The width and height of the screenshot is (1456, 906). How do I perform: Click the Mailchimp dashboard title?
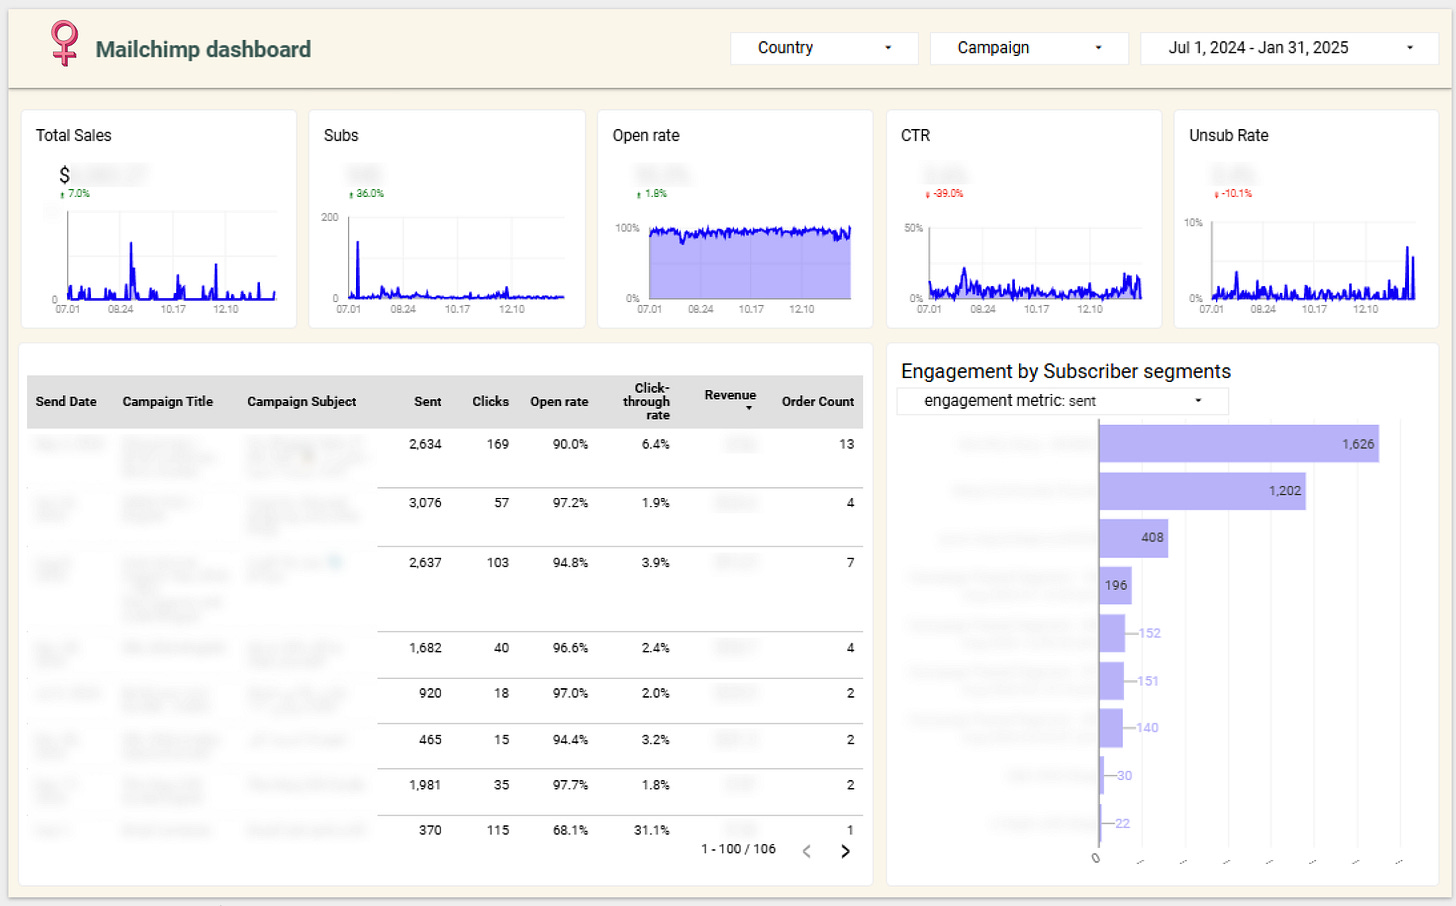[x=203, y=49]
